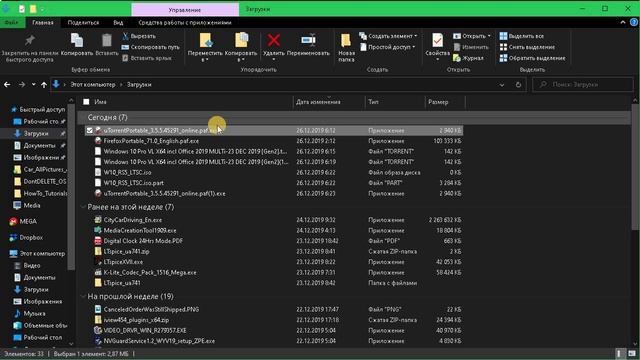640x360 pixels.
Task: Click the Управление contextual tab
Action: click(x=185, y=9)
